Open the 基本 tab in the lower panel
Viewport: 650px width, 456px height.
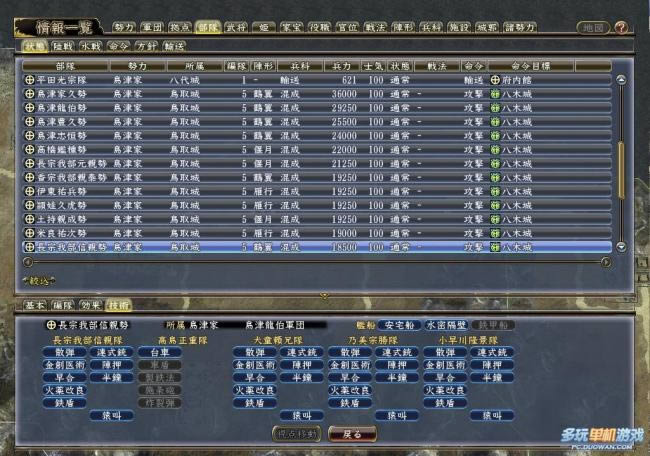(x=35, y=306)
